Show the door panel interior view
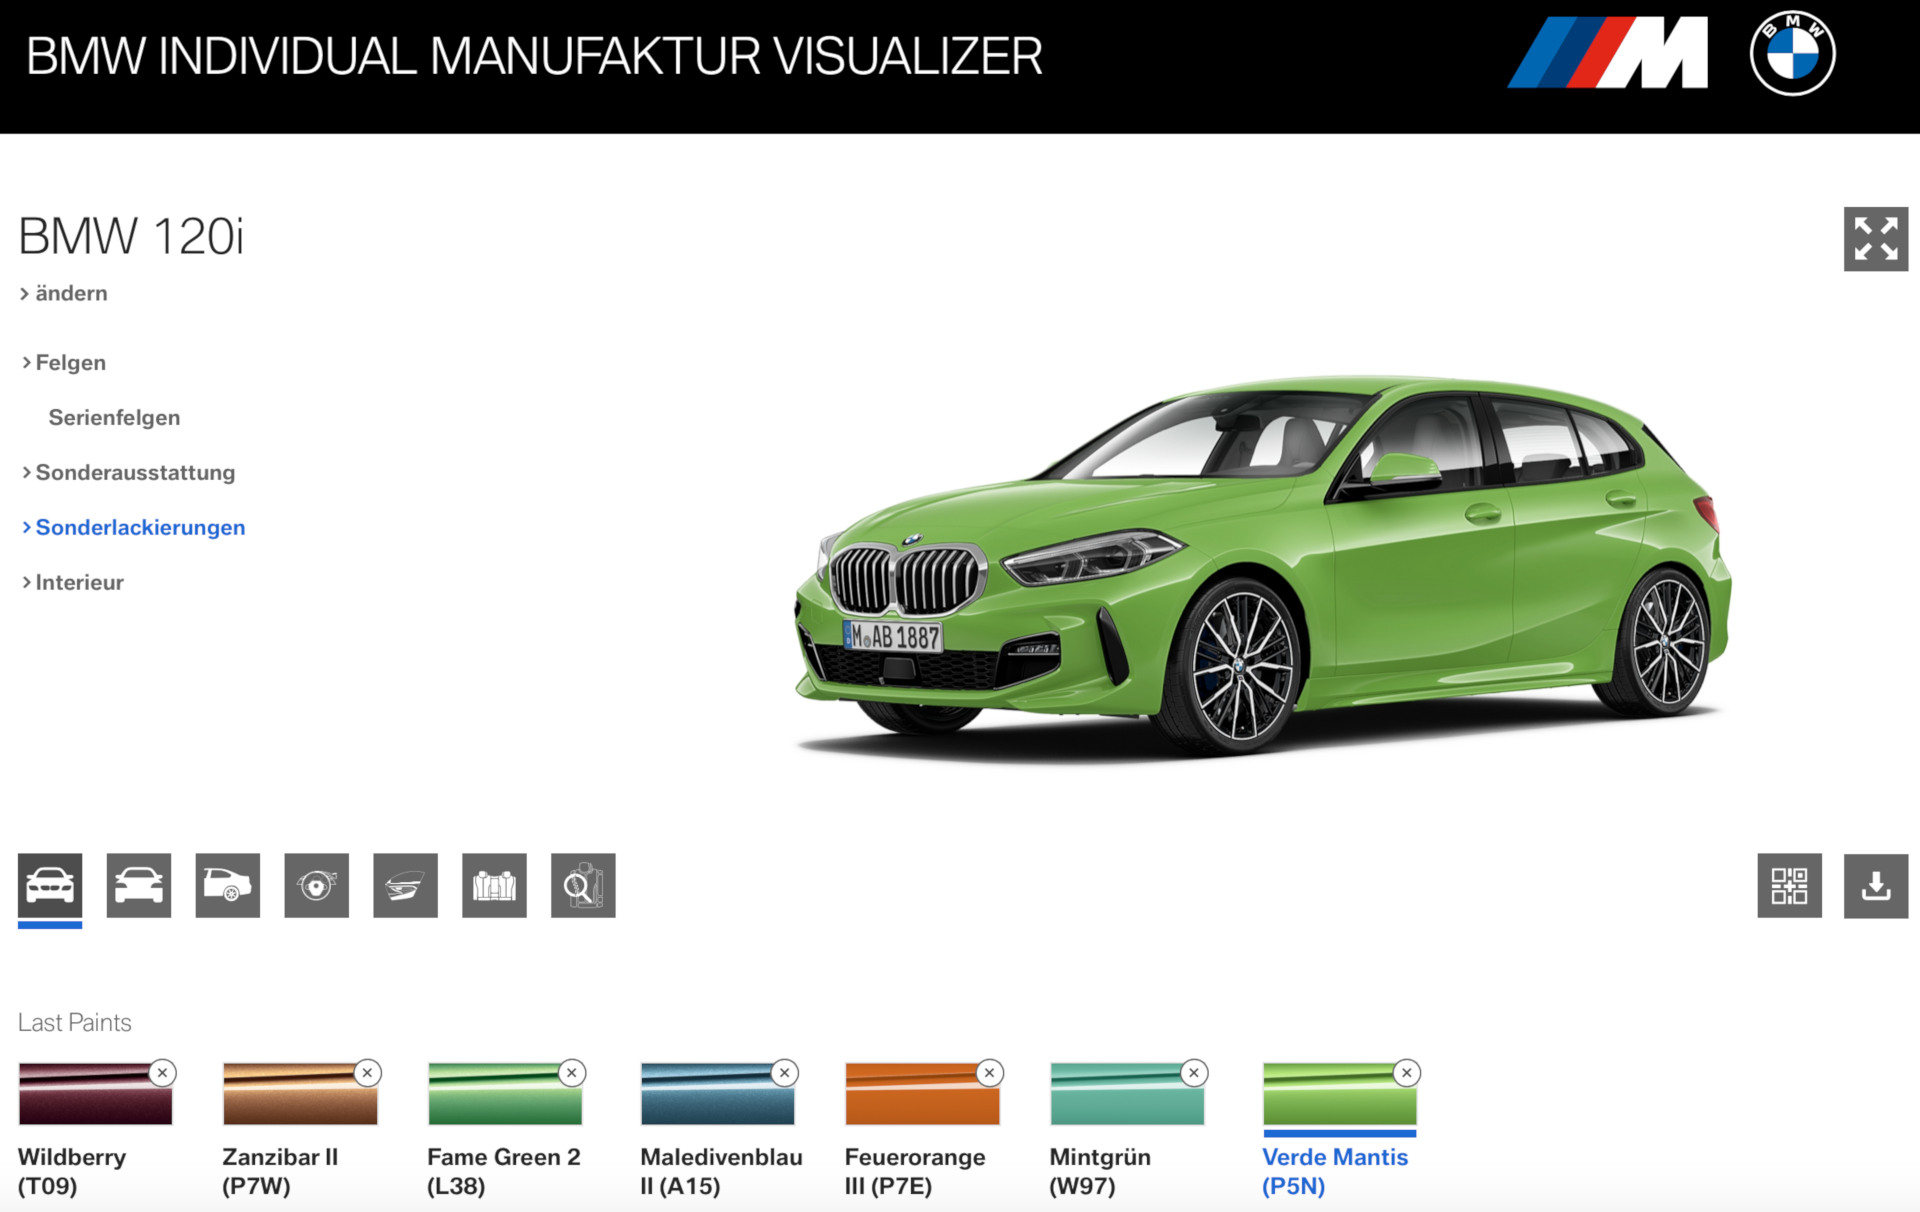Screen dimensions: 1920x1212 click(405, 885)
